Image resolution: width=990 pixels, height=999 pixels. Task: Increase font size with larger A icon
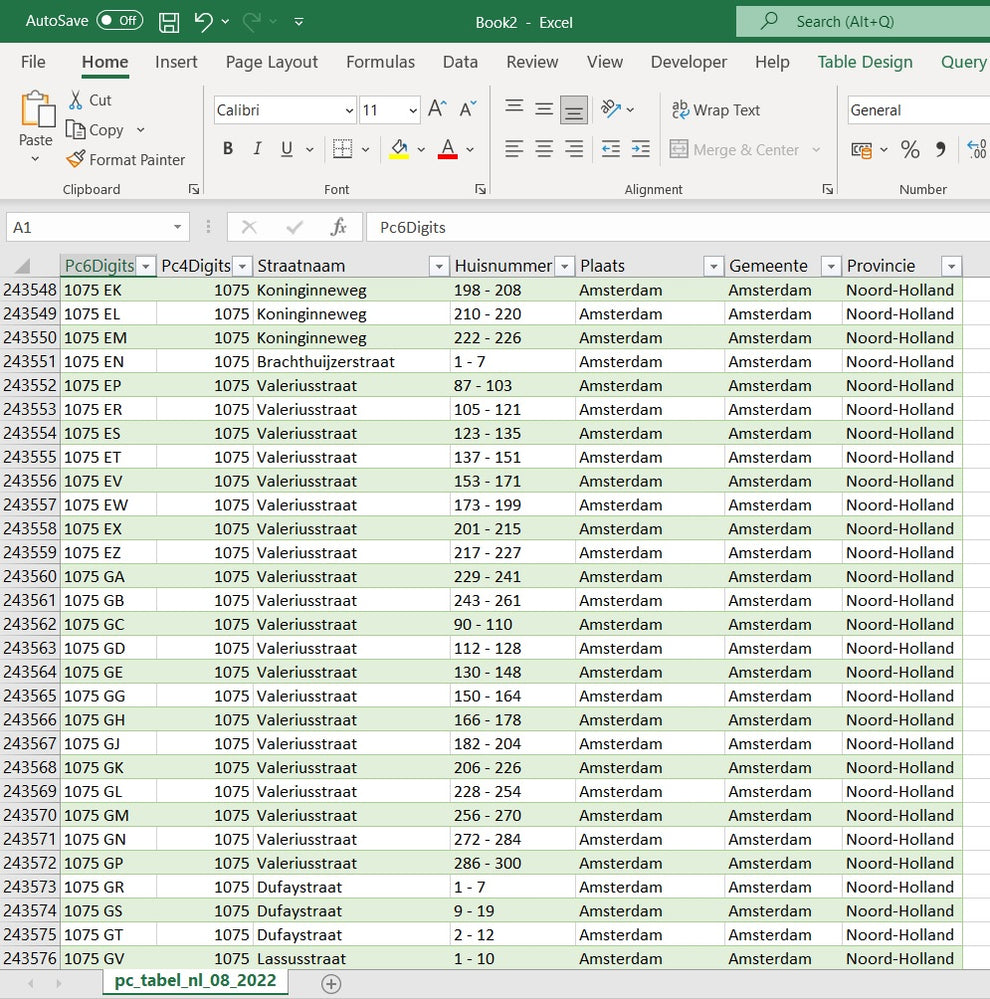(x=437, y=110)
